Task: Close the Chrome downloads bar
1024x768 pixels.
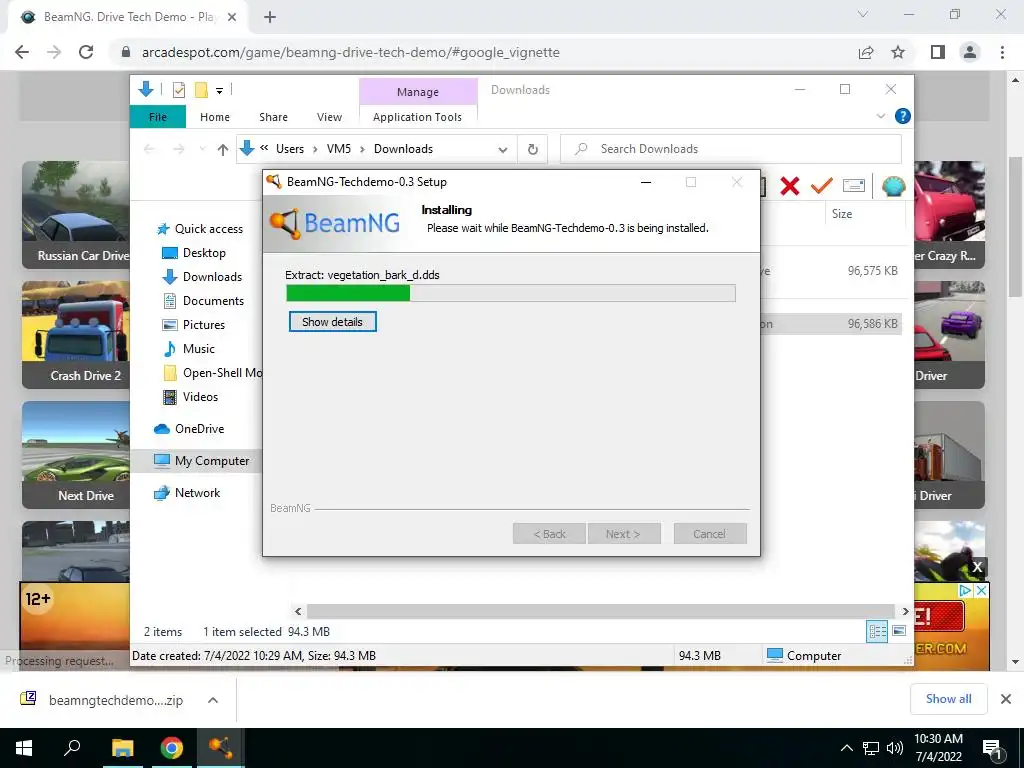Action: coord(1006,699)
